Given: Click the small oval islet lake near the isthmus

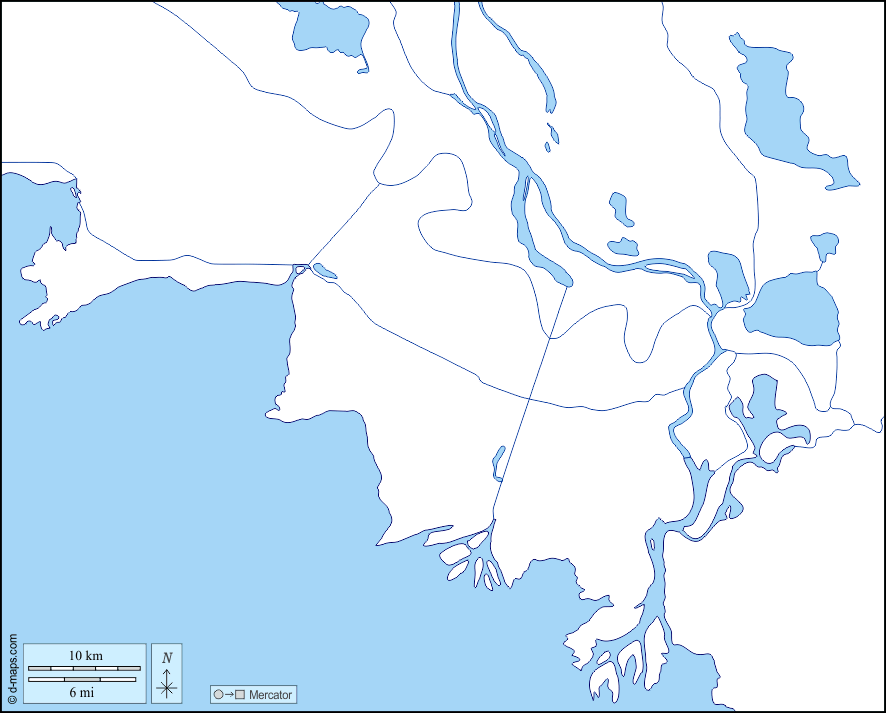Looking at the screenshot, I should point(325,270).
